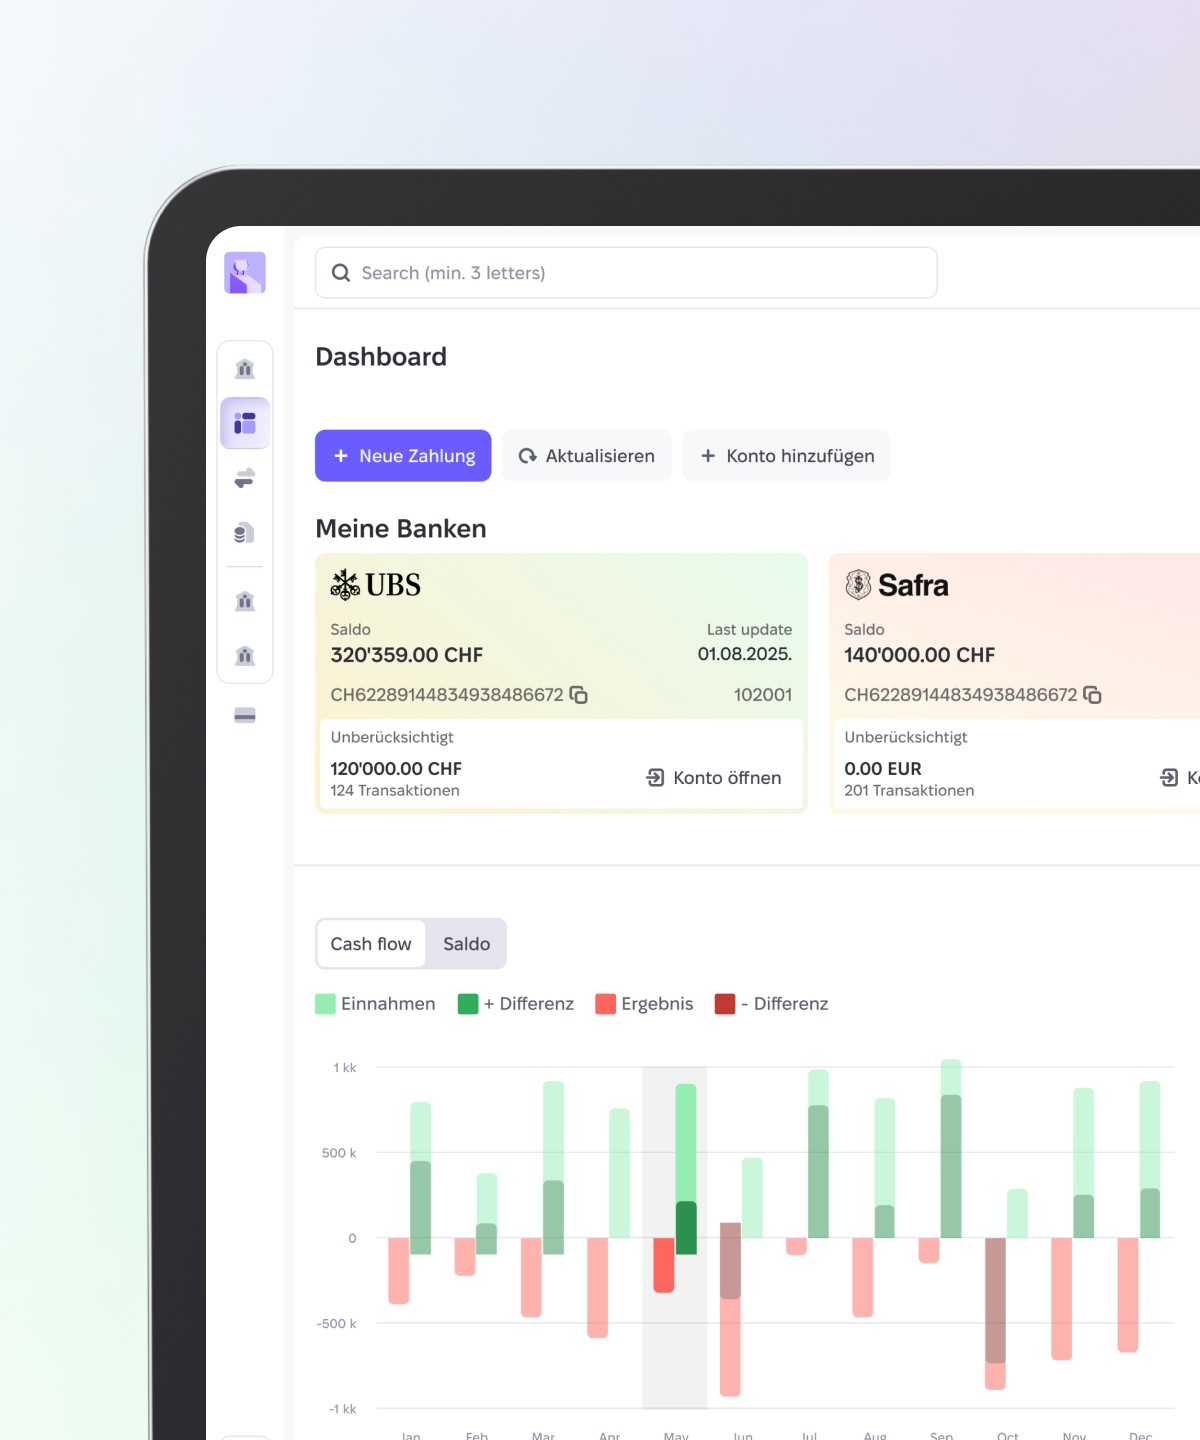Switch to the Saldo tab
The width and height of the screenshot is (1200, 1440).
[x=467, y=944]
